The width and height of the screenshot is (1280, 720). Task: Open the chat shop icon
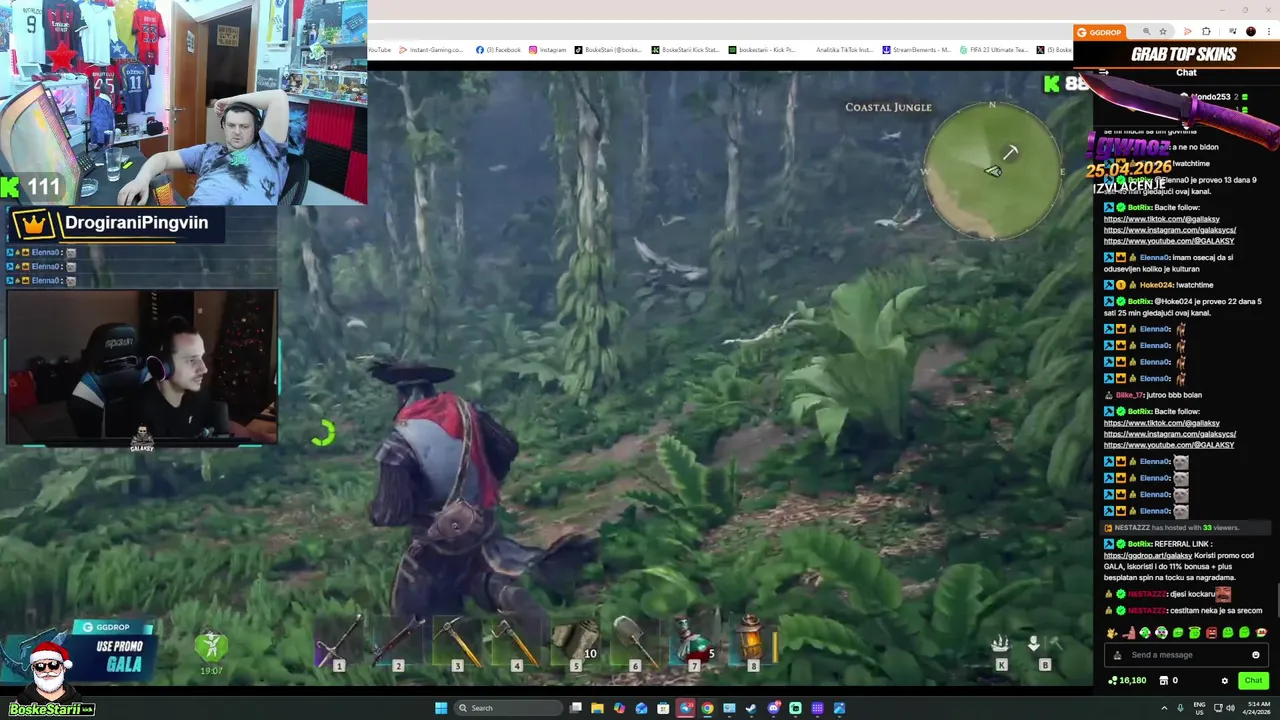point(1164,681)
